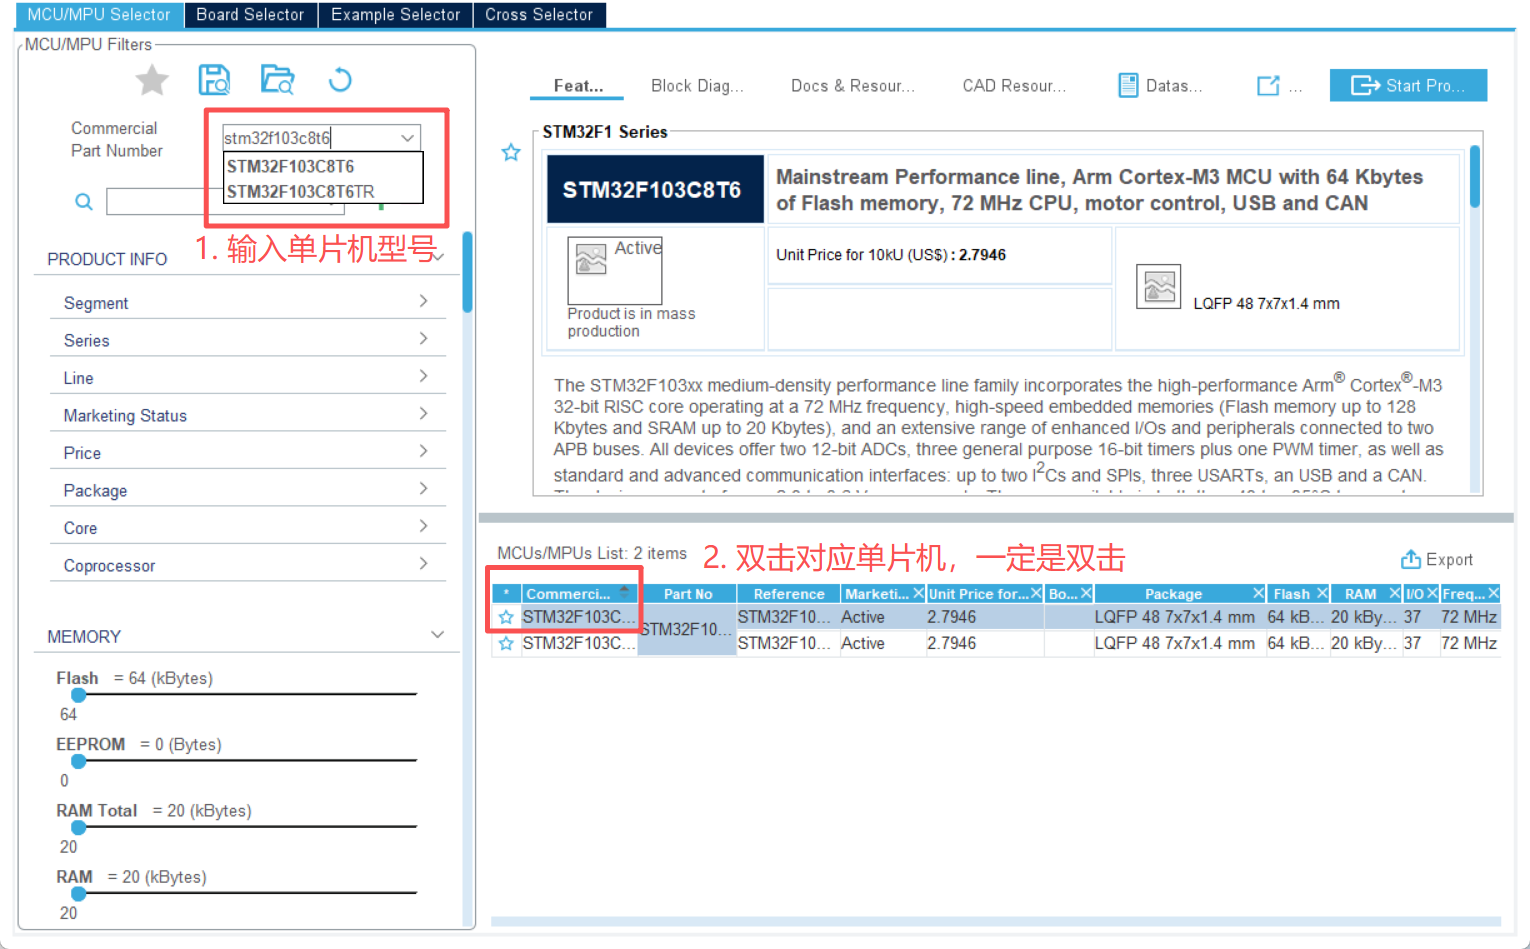Switch to Example Selector tab
The width and height of the screenshot is (1530, 949).
tap(395, 15)
